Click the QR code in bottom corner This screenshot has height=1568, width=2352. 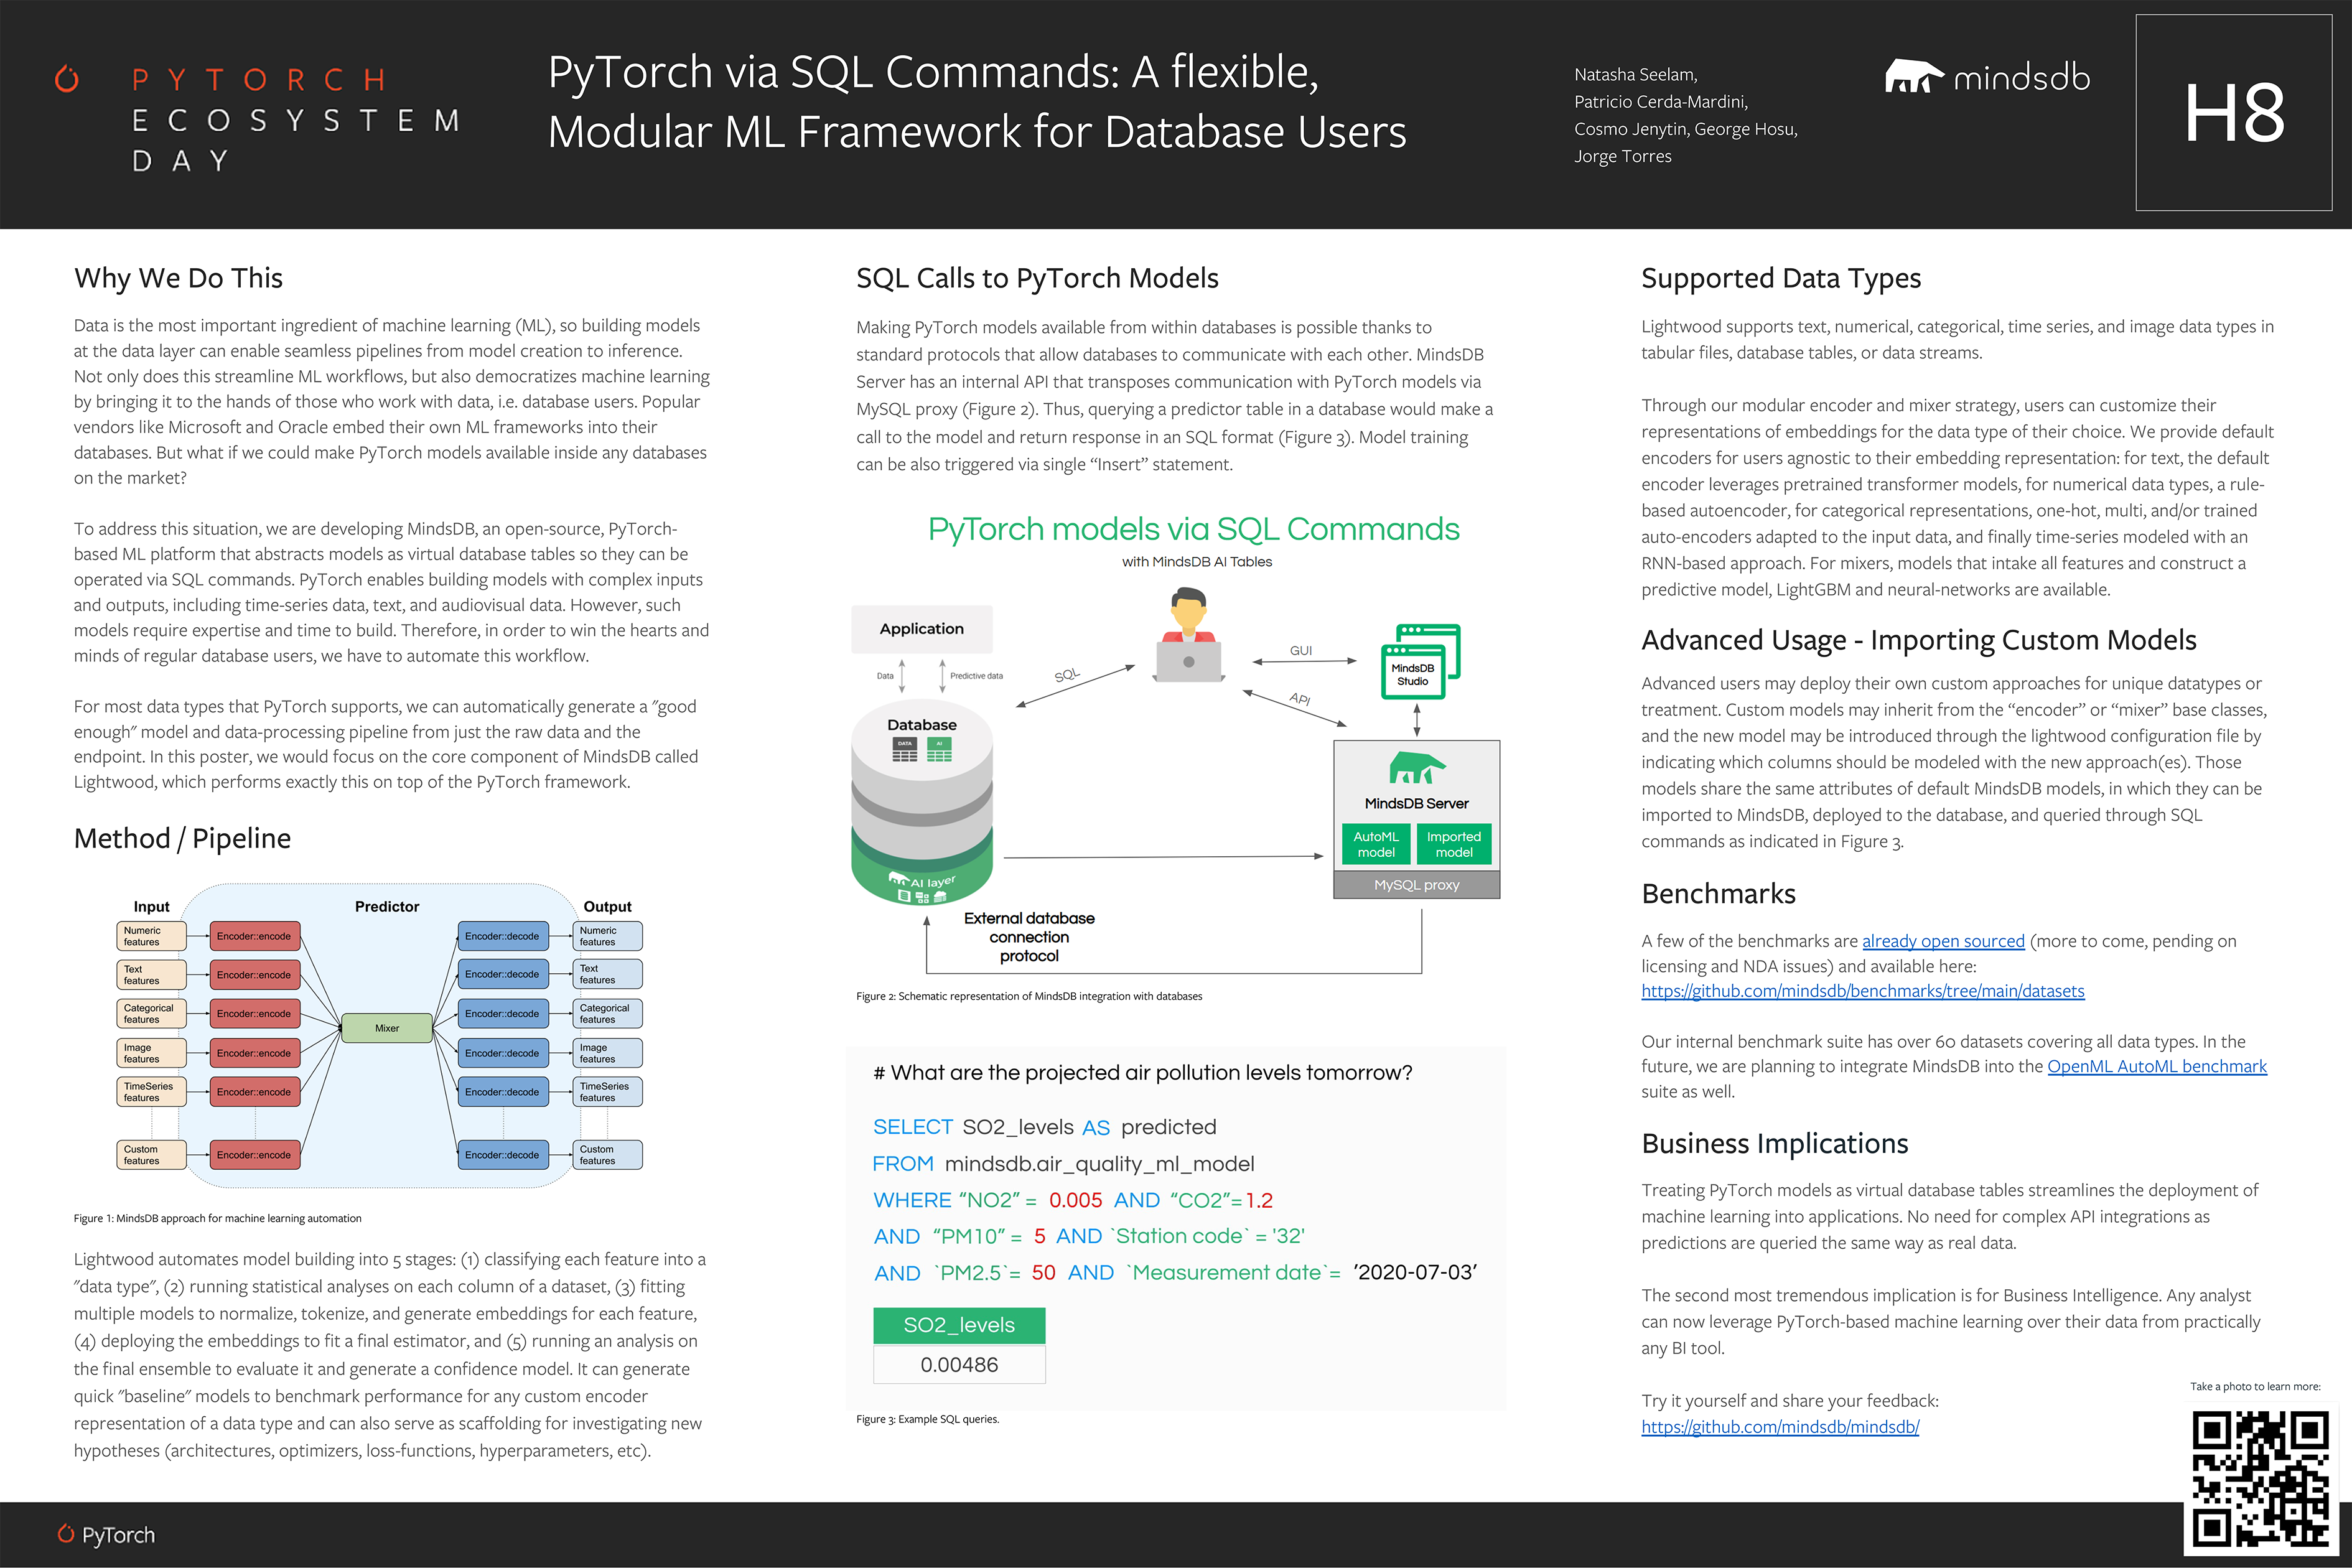(x=2260, y=1478)
